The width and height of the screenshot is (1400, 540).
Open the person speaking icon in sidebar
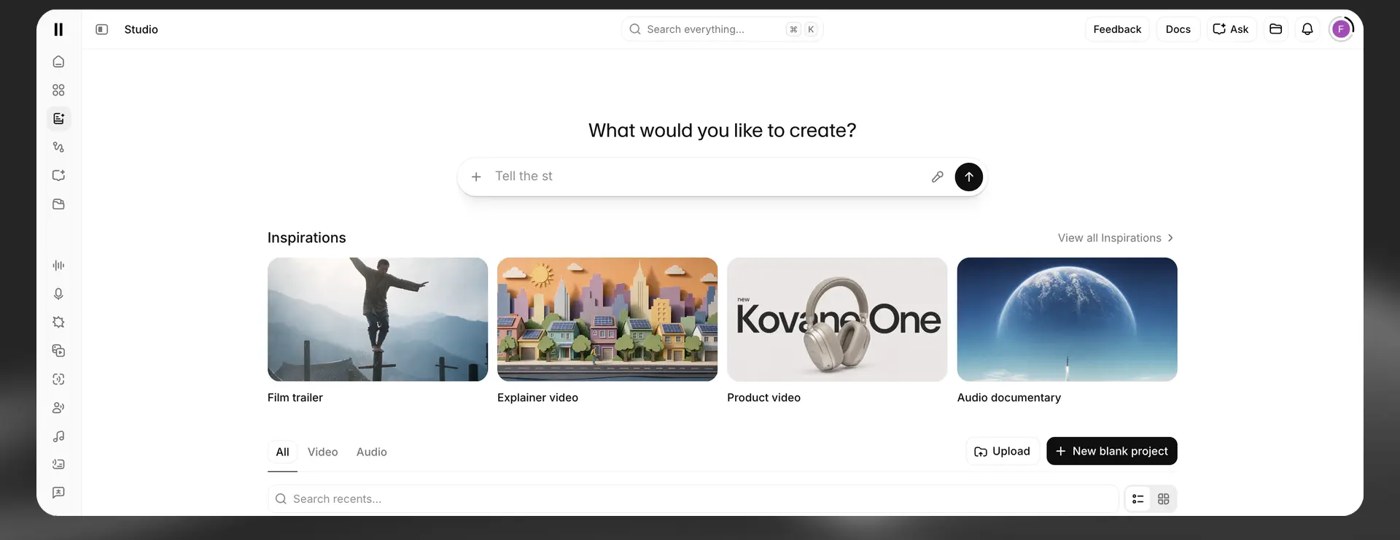pyautogui.click(x=58, y=408)
